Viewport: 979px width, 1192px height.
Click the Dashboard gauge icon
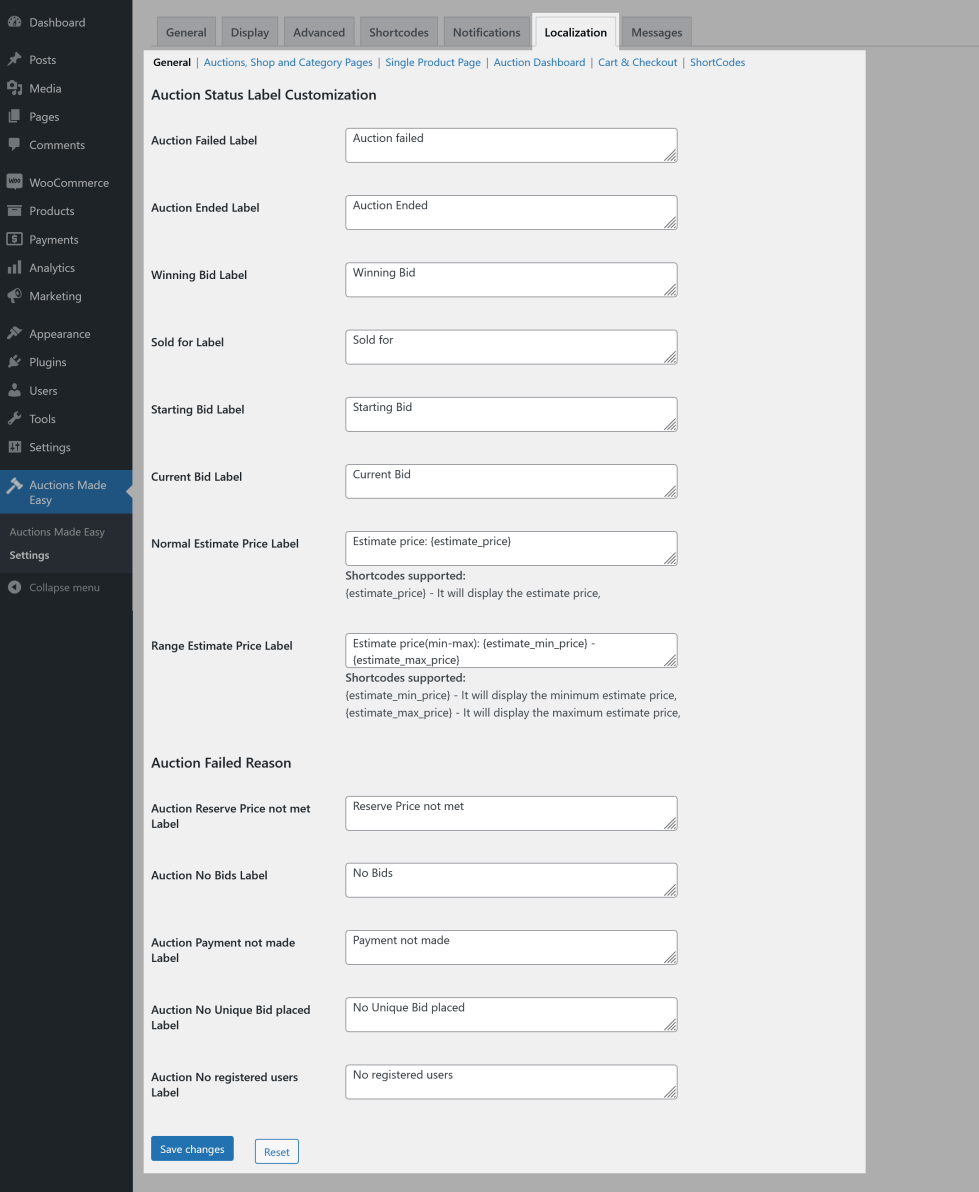(x=14, y=22)
